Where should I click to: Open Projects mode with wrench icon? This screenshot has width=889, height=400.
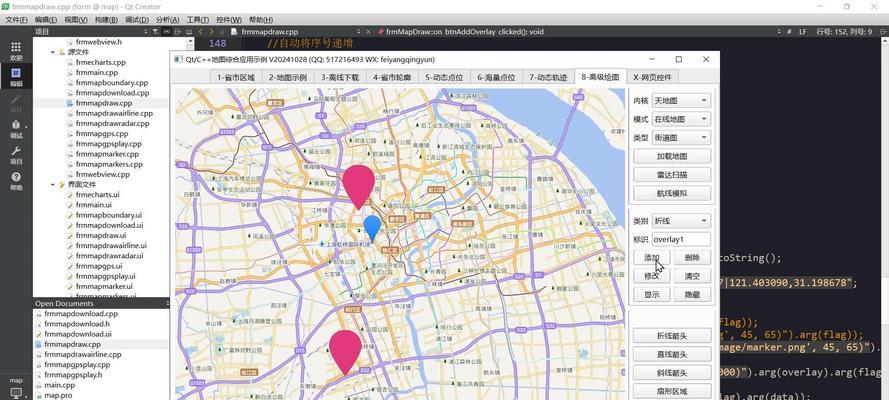coord(16,155)
